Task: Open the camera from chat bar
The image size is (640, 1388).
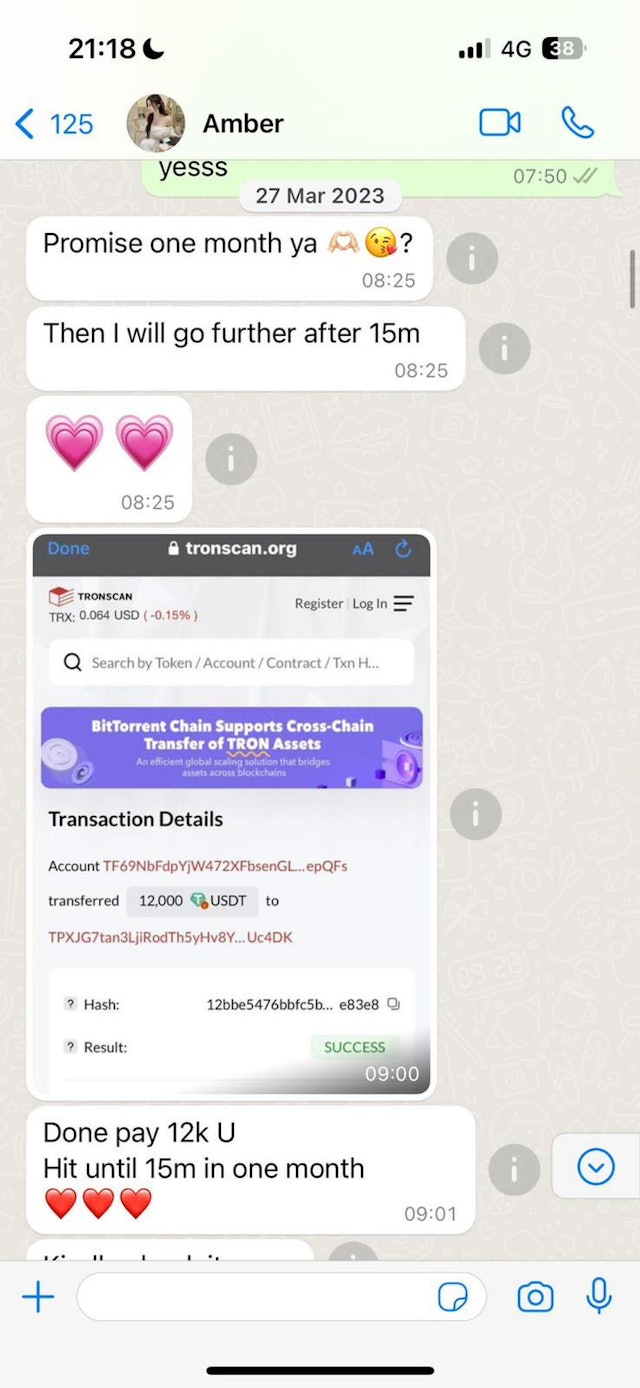Action: click(x=535, y=1298)
